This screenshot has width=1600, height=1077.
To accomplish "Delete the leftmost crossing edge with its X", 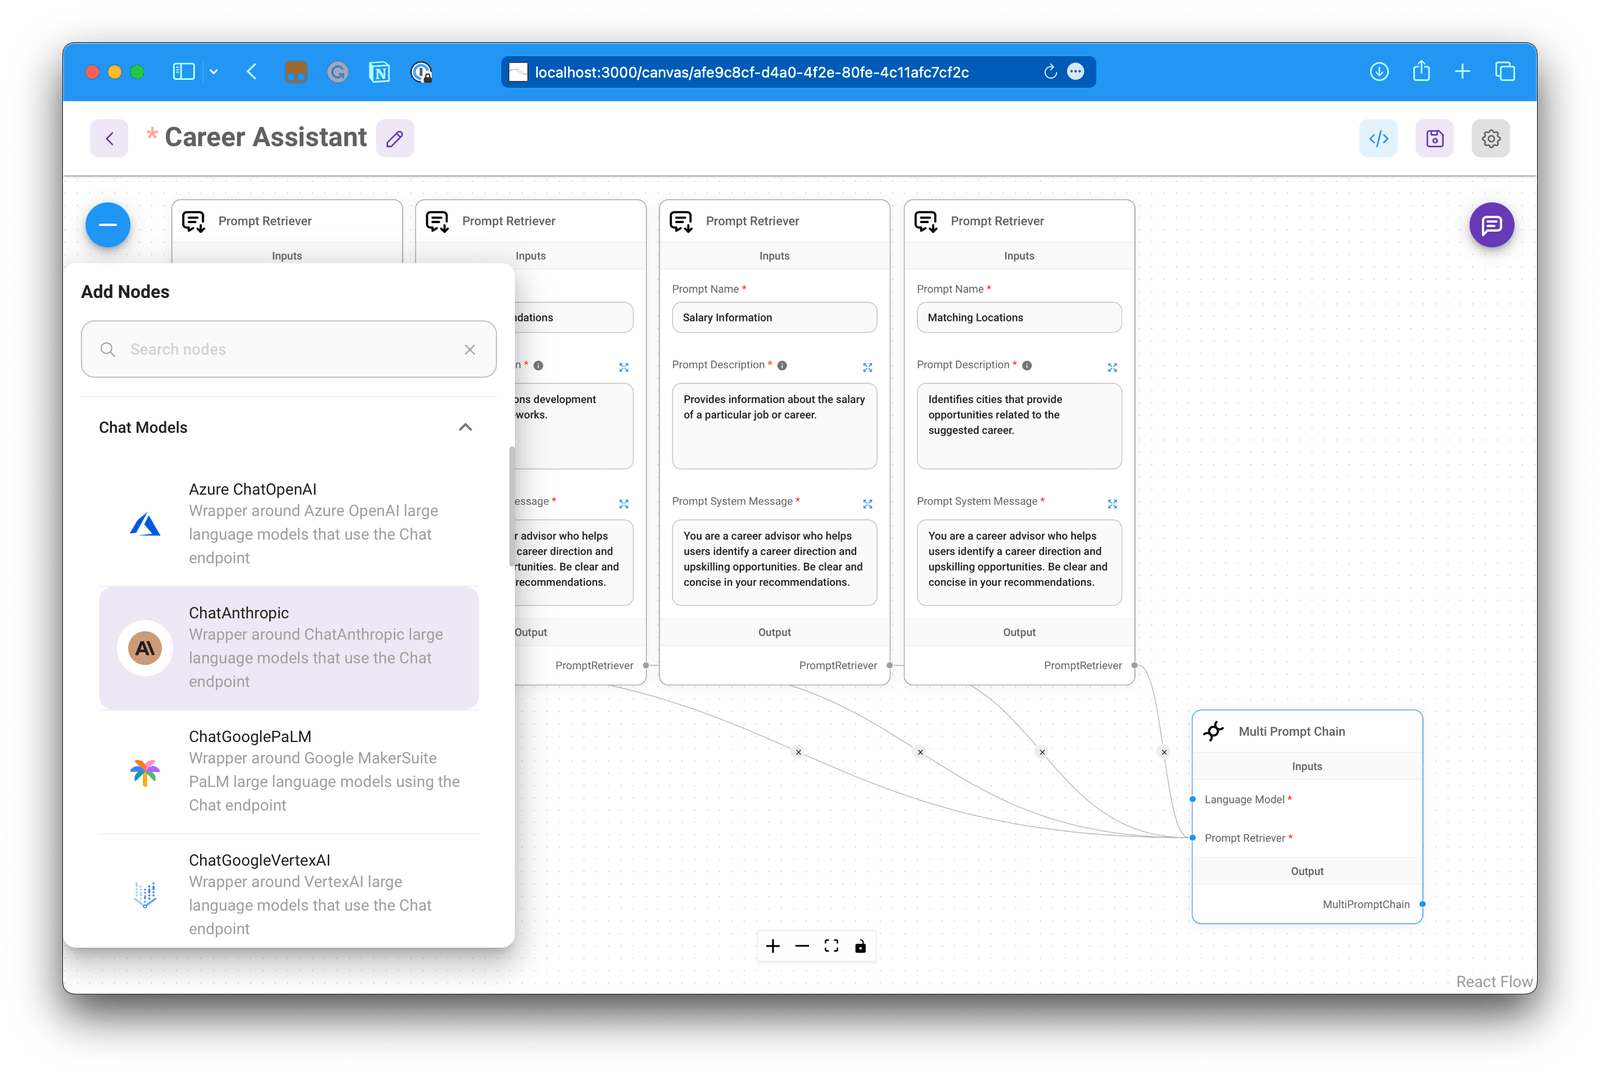I will point(798,752).
